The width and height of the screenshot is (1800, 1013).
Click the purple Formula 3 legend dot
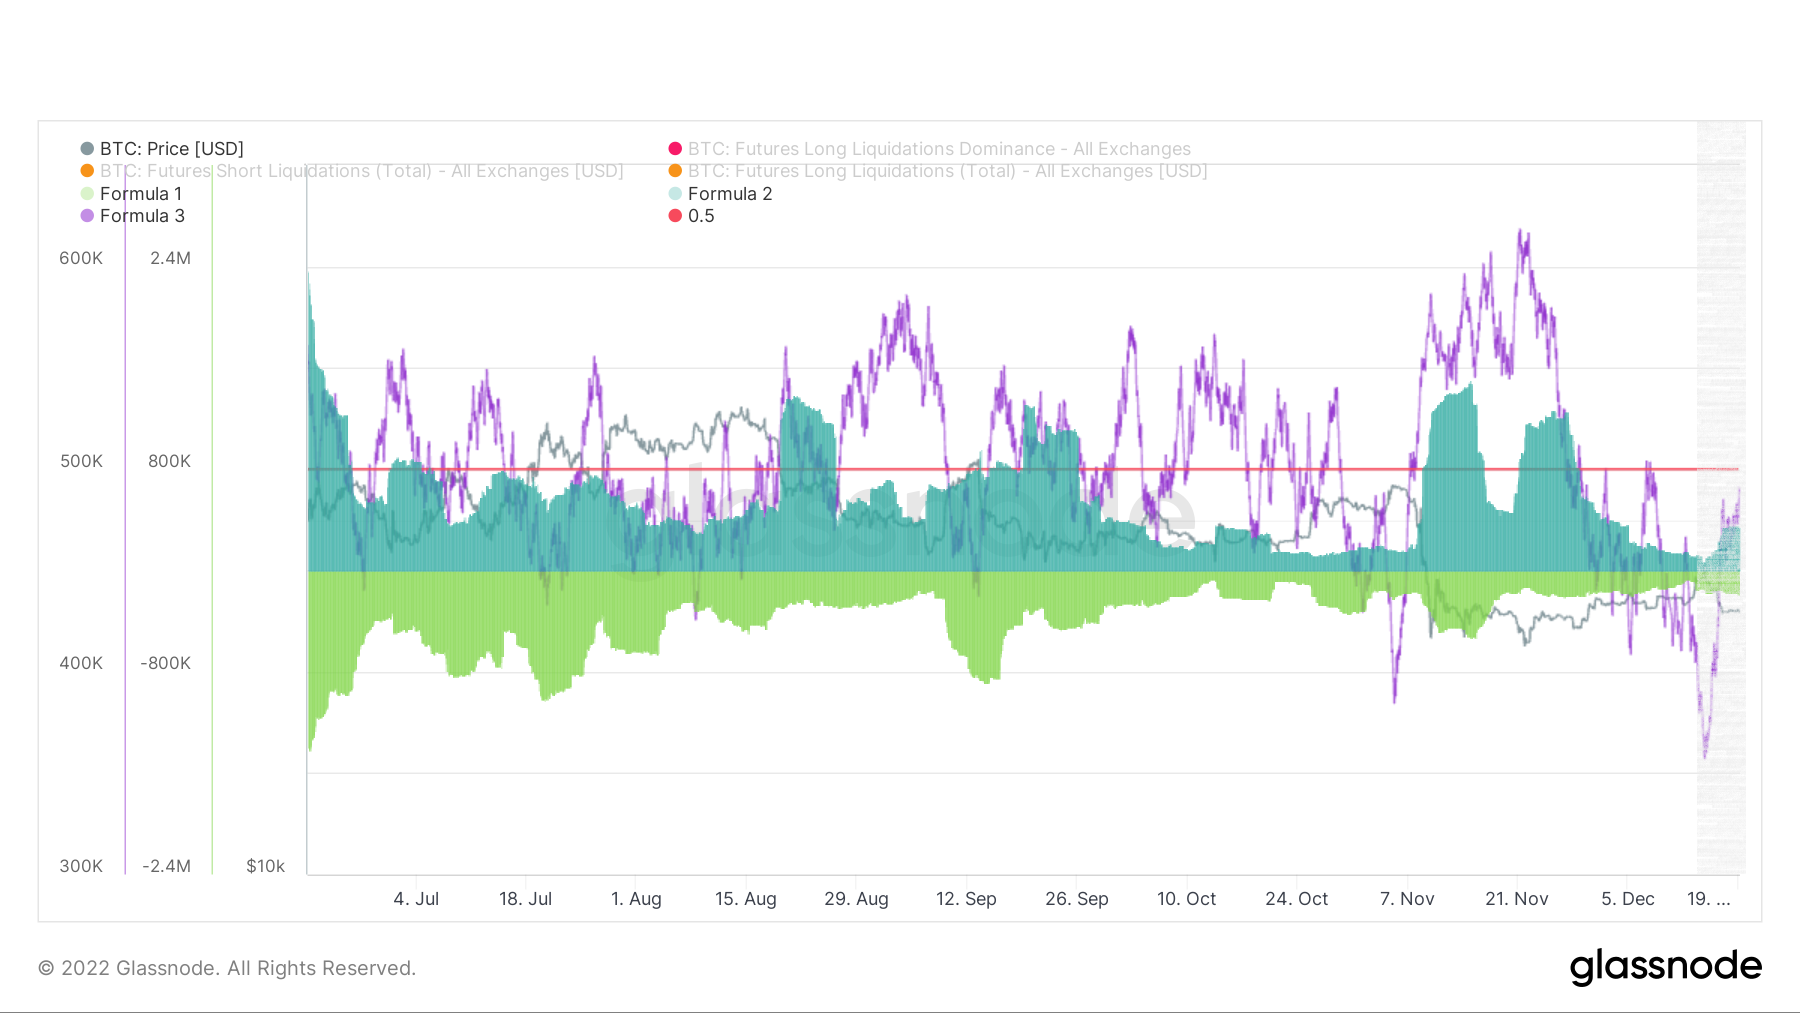click(87, 216)
